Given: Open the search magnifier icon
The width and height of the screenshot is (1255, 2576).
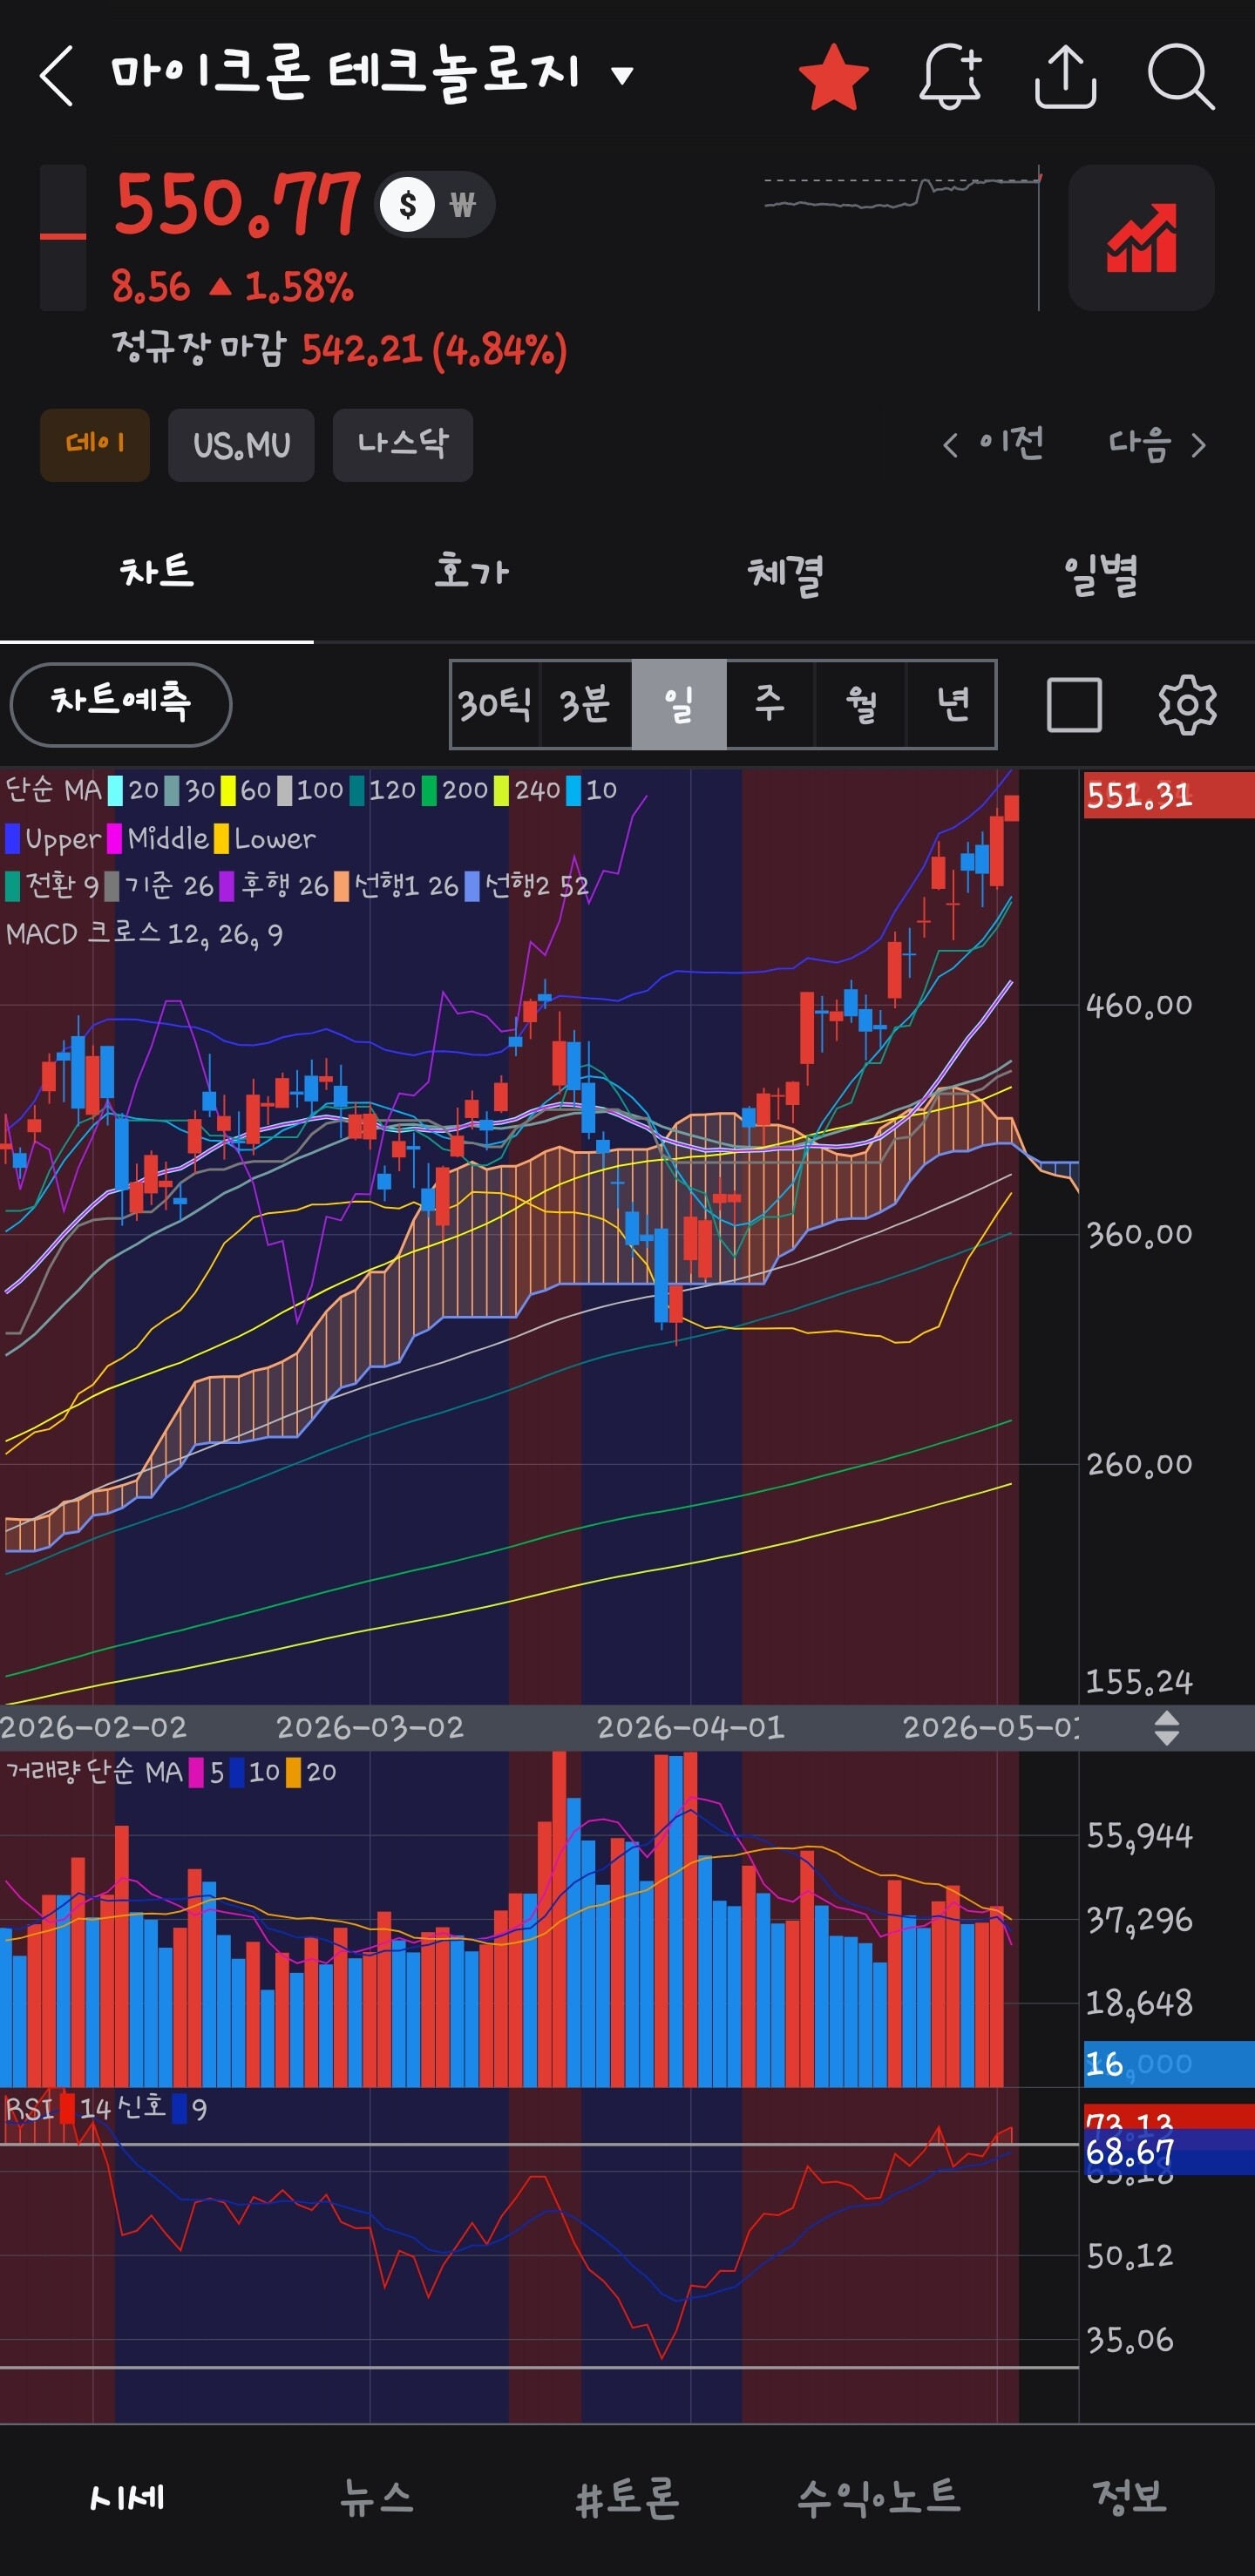Looking at the screenshot, I should (1181, 76).
